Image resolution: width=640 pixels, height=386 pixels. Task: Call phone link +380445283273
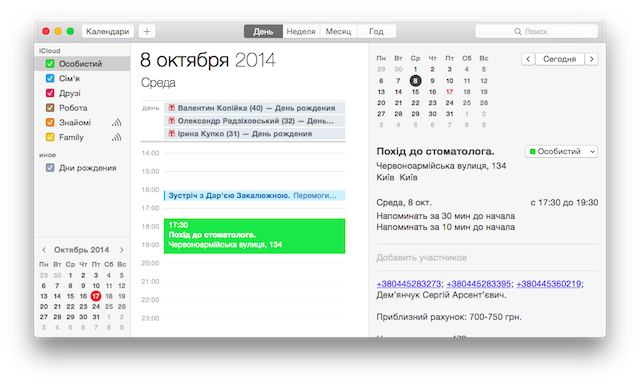[x=409, y=284]
